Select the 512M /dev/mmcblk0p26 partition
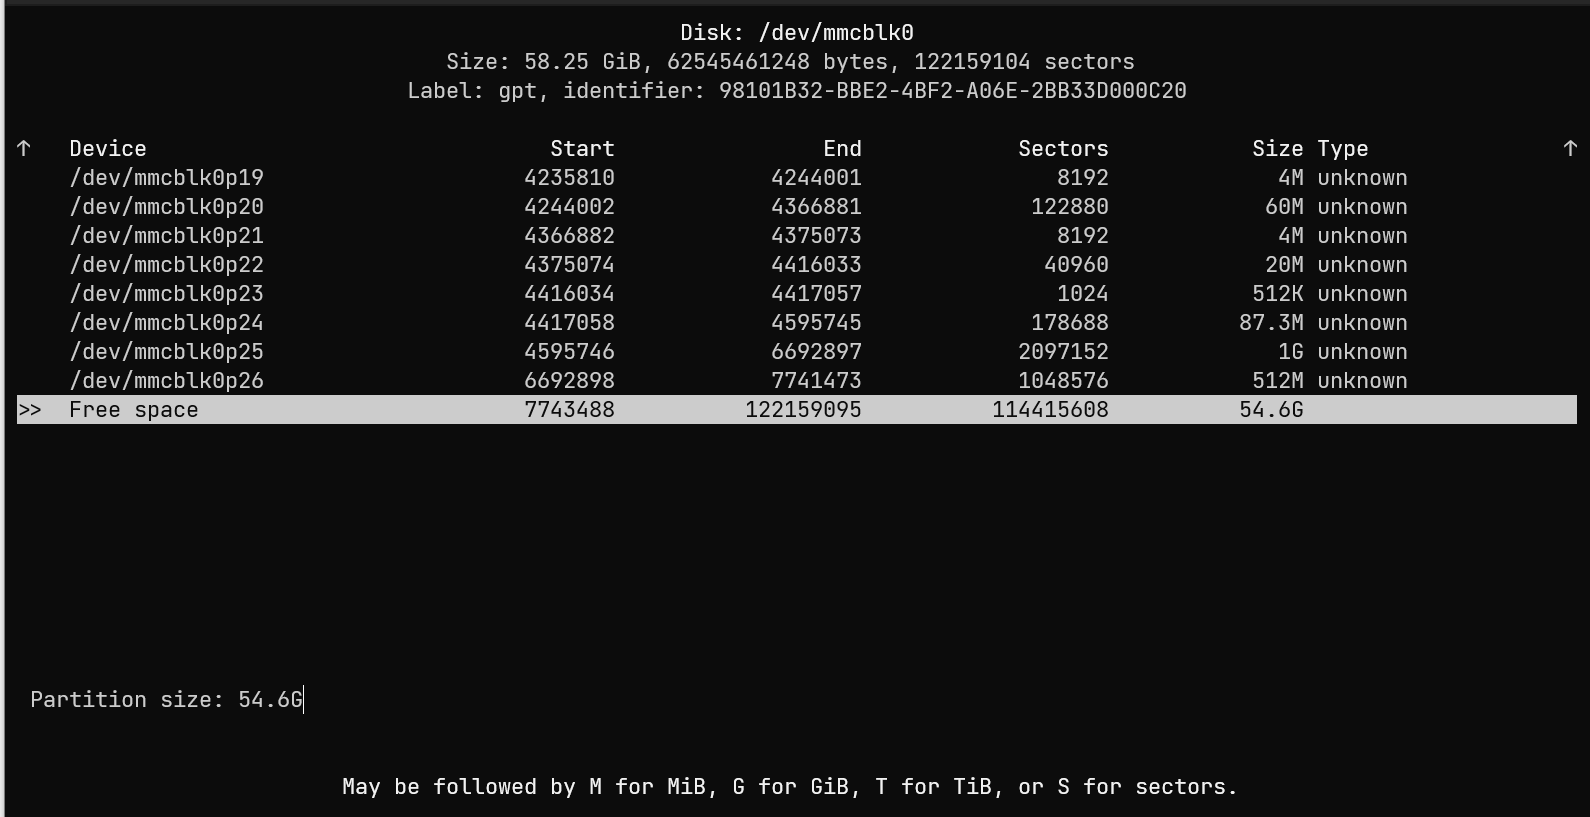 pos(167,381)
